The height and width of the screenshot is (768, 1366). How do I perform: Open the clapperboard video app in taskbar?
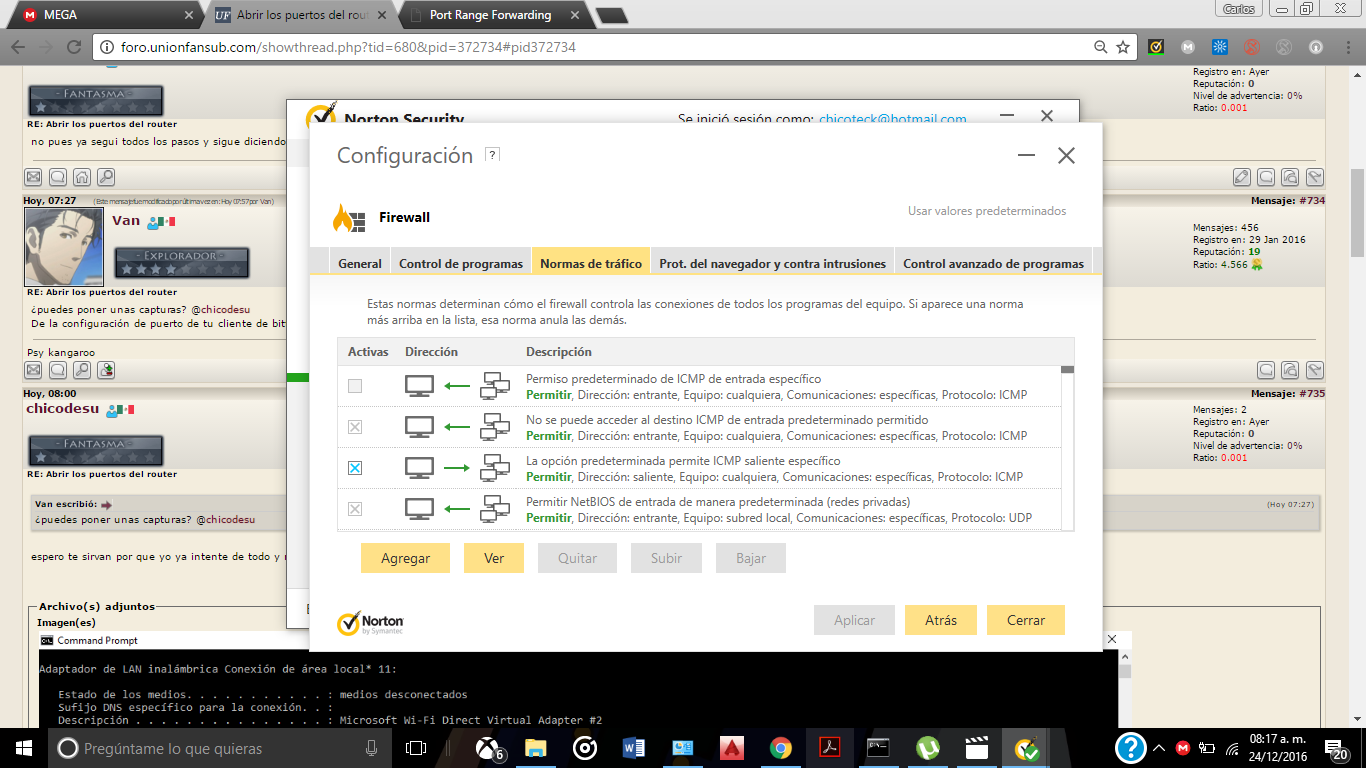click(x=977, y=748)
